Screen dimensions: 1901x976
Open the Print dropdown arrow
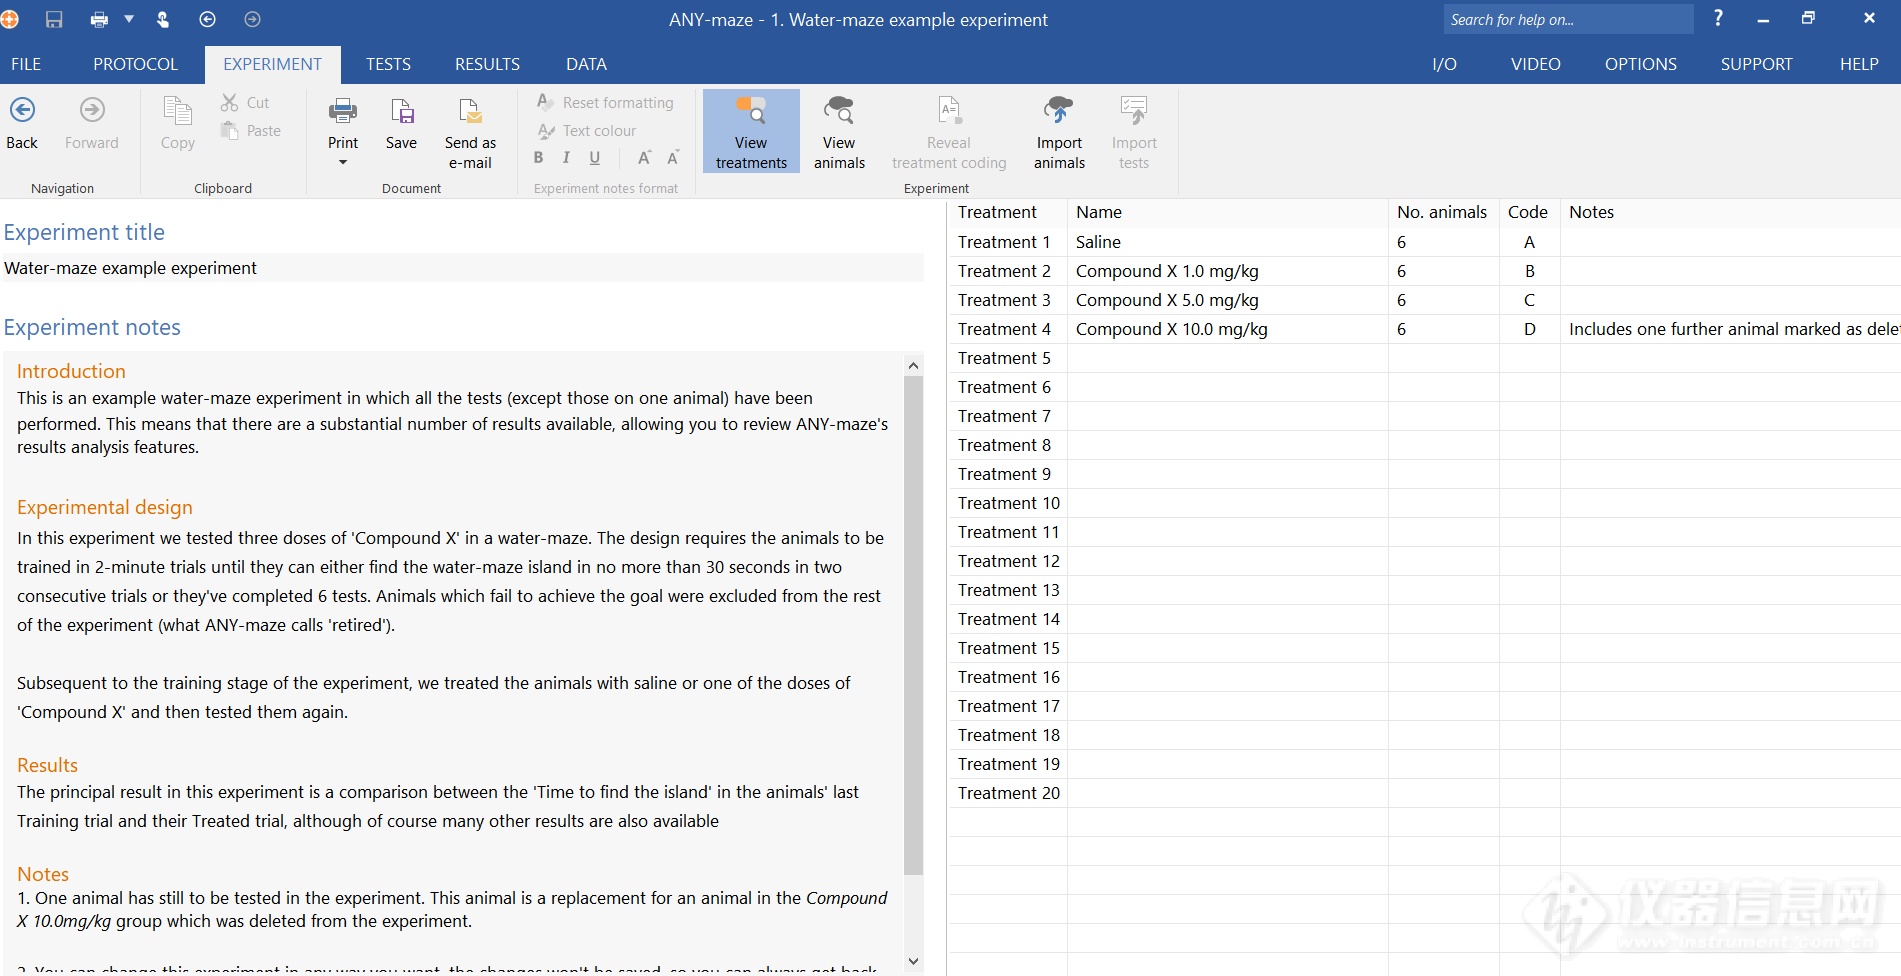pos(343,162)
